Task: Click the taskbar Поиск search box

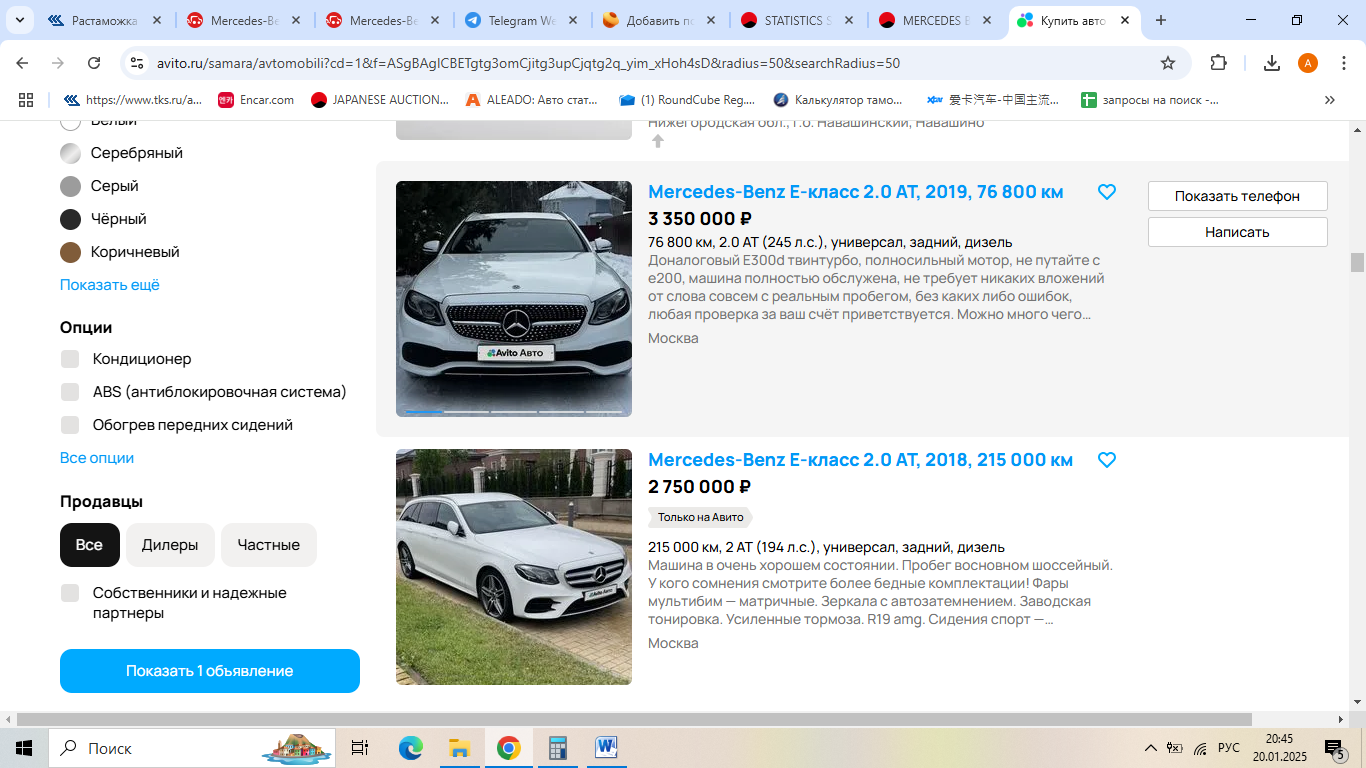Action: click(x=193, y=748)
